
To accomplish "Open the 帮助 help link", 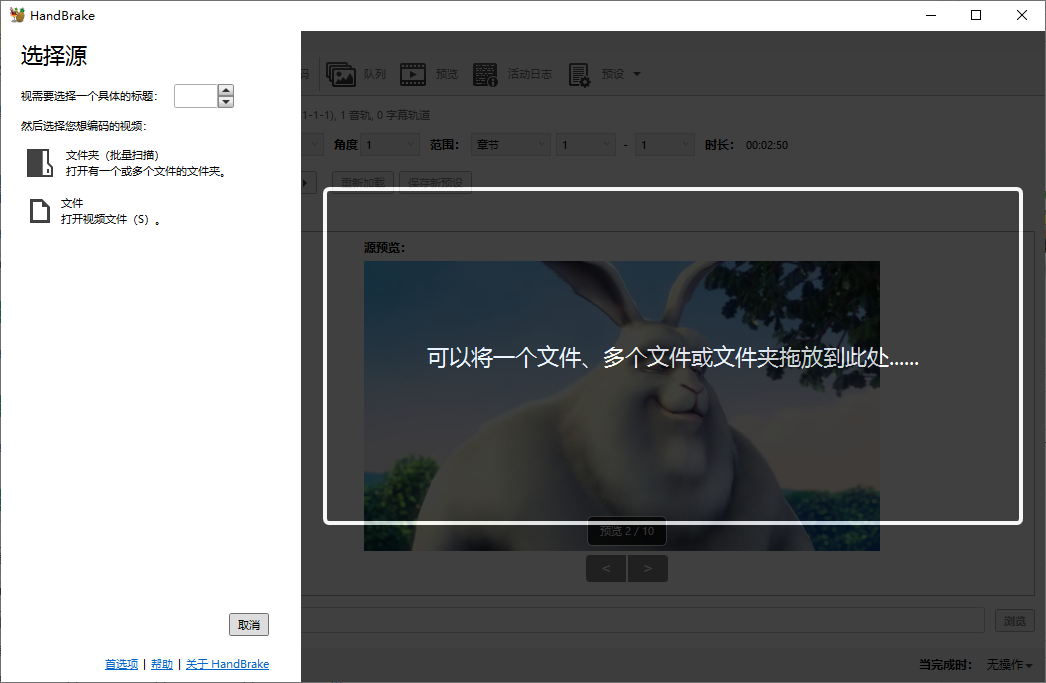I will coord(162,664).
